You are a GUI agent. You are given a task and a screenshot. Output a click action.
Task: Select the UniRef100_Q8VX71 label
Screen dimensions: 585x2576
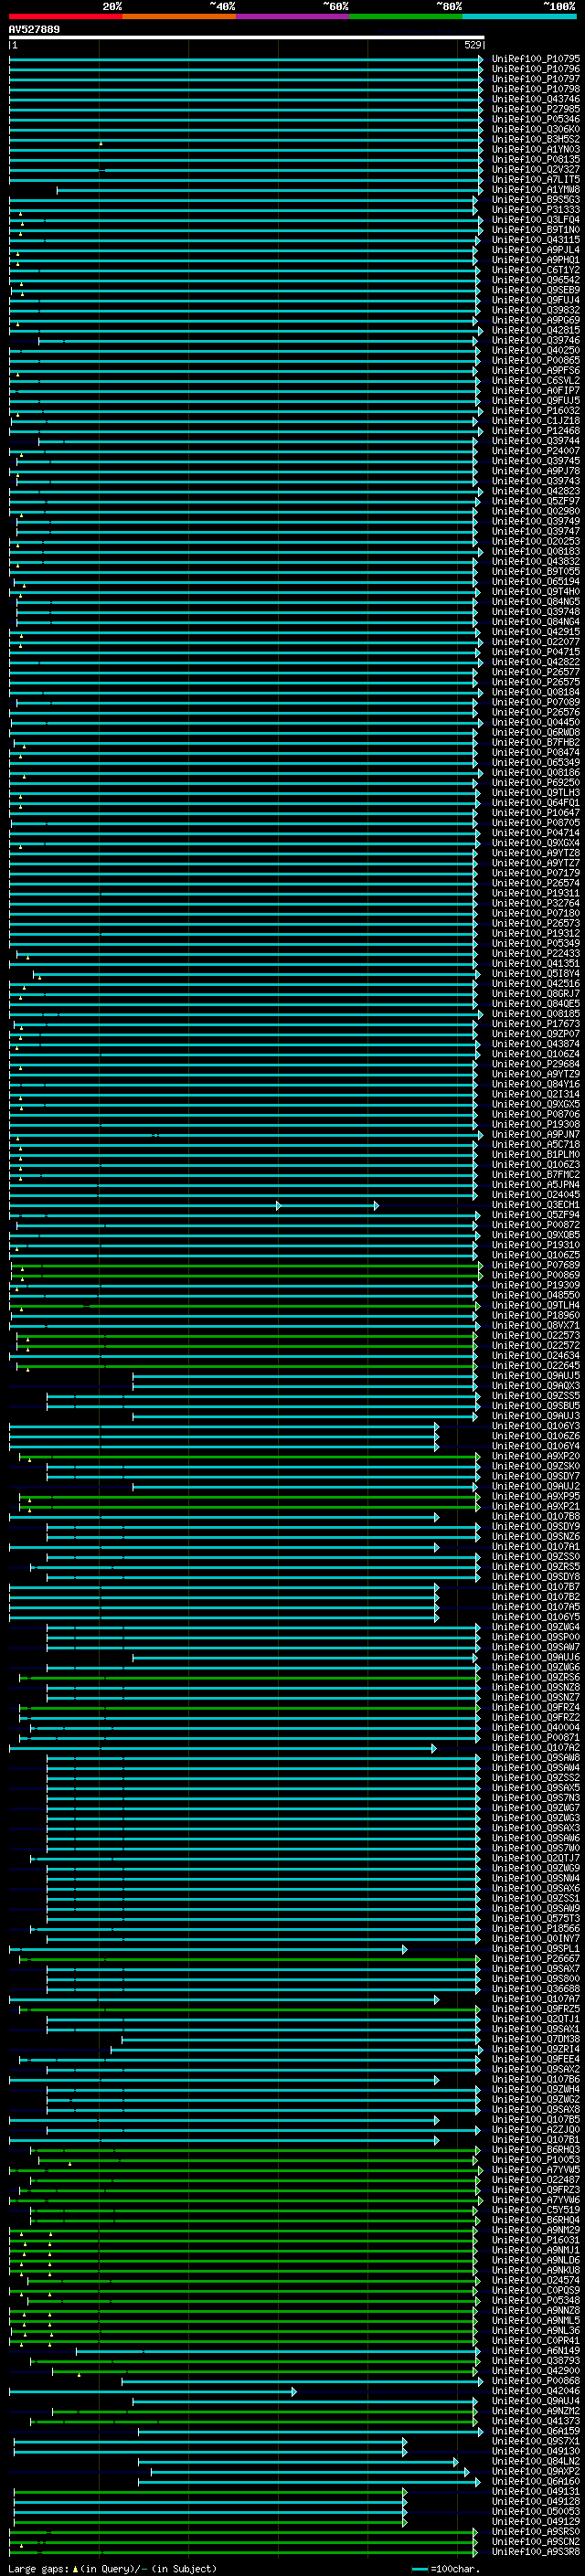536,1326
